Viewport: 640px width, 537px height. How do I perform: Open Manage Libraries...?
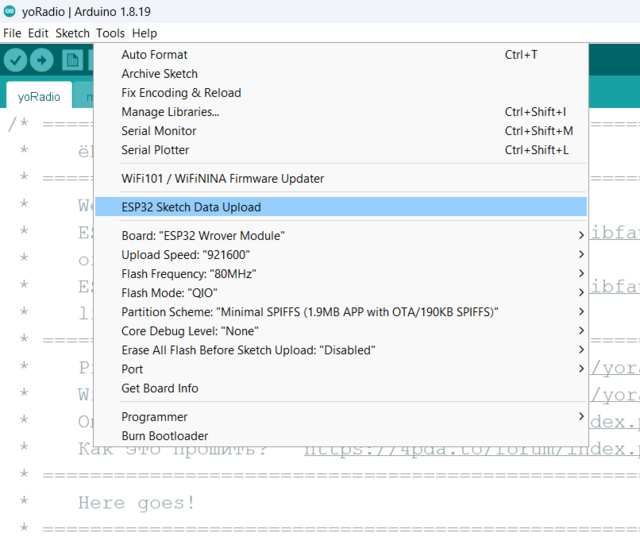(341, 112)
